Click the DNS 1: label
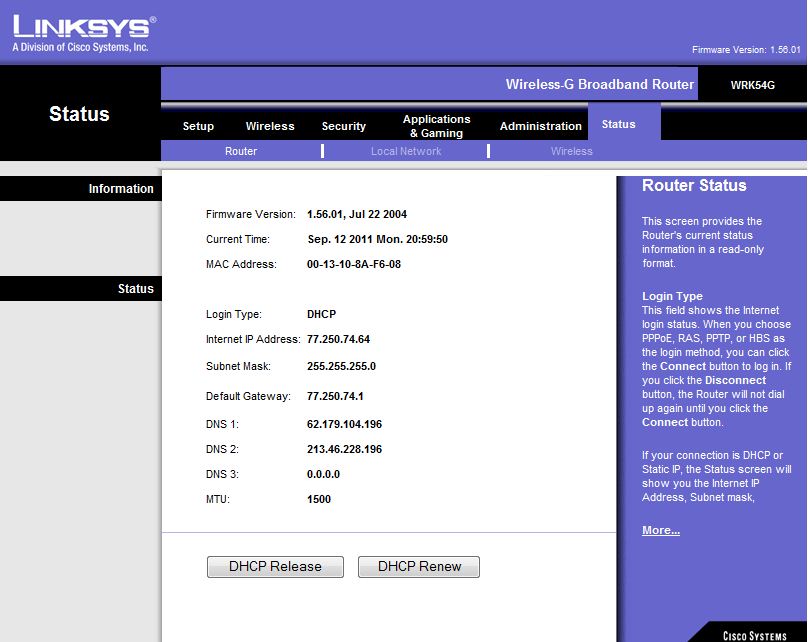 coord(222,425)
